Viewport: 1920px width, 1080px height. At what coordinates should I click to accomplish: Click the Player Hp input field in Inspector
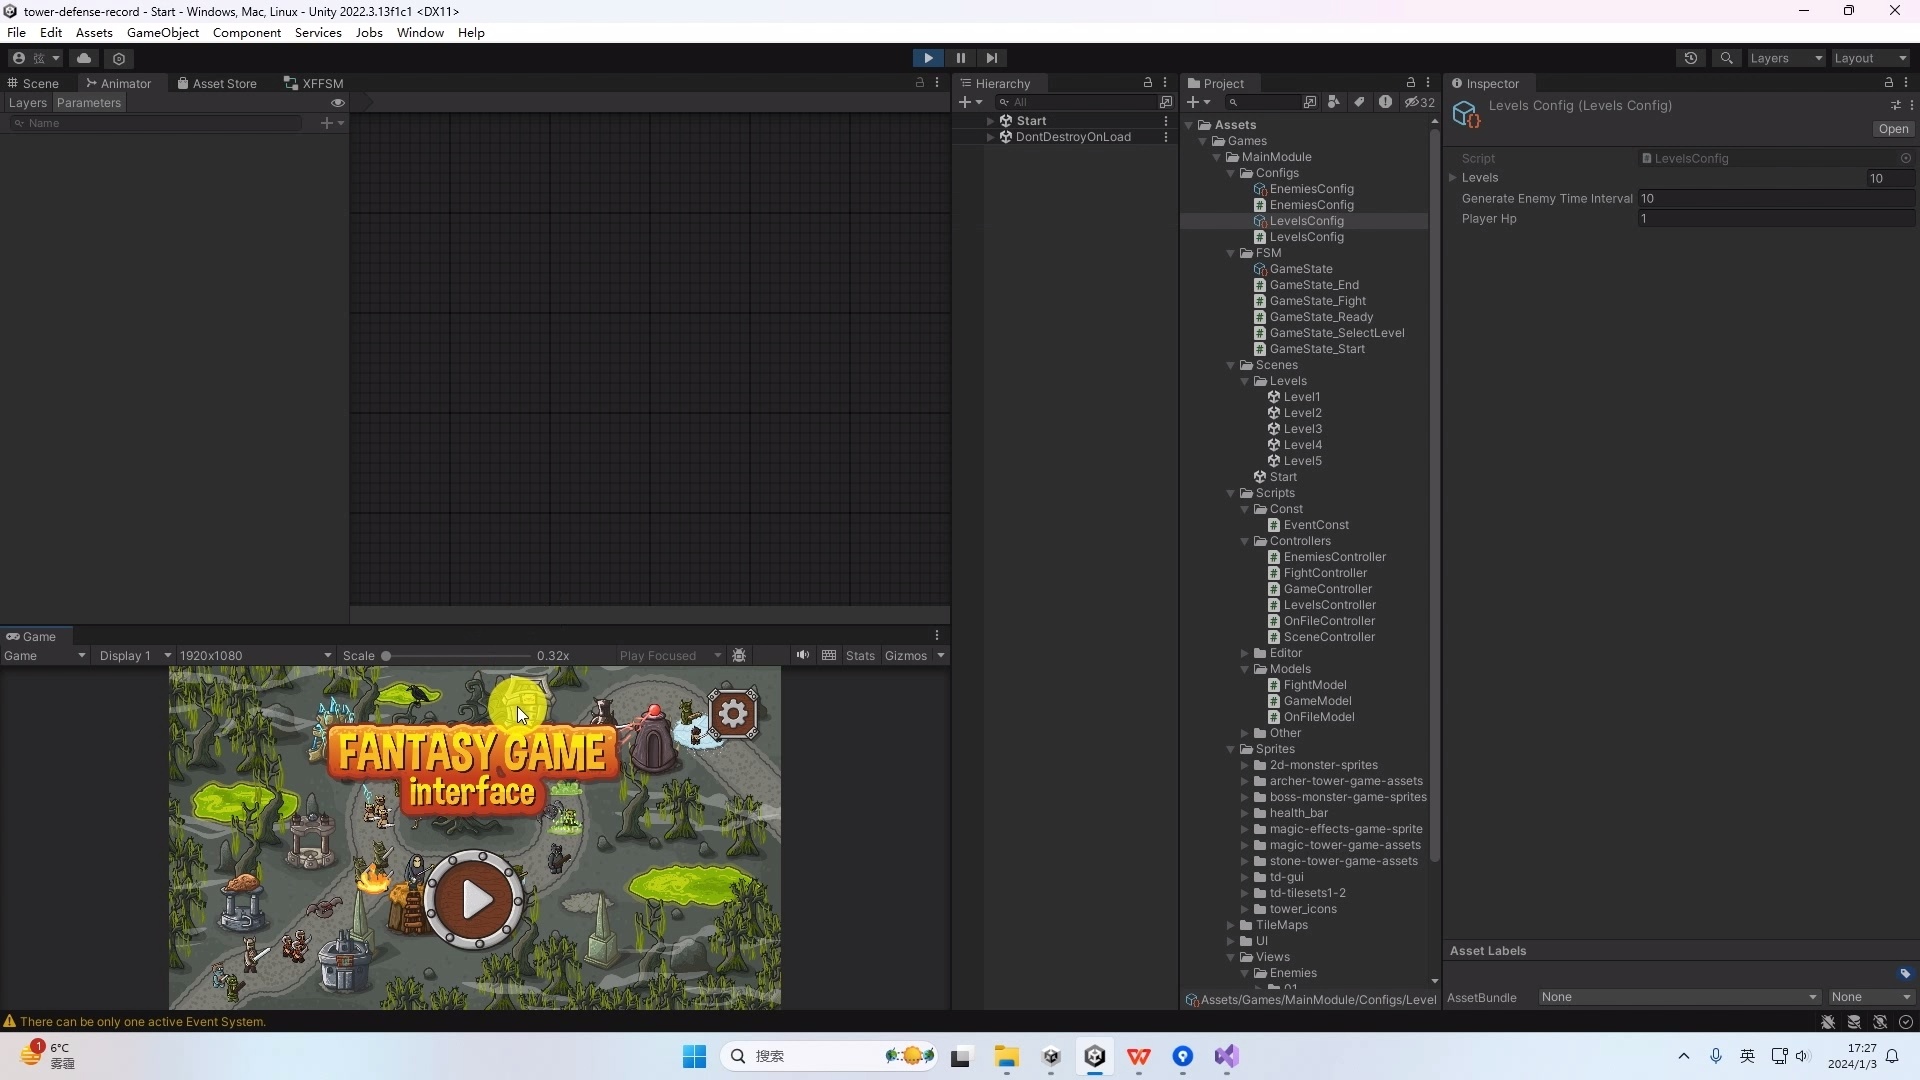[1776, 218]
